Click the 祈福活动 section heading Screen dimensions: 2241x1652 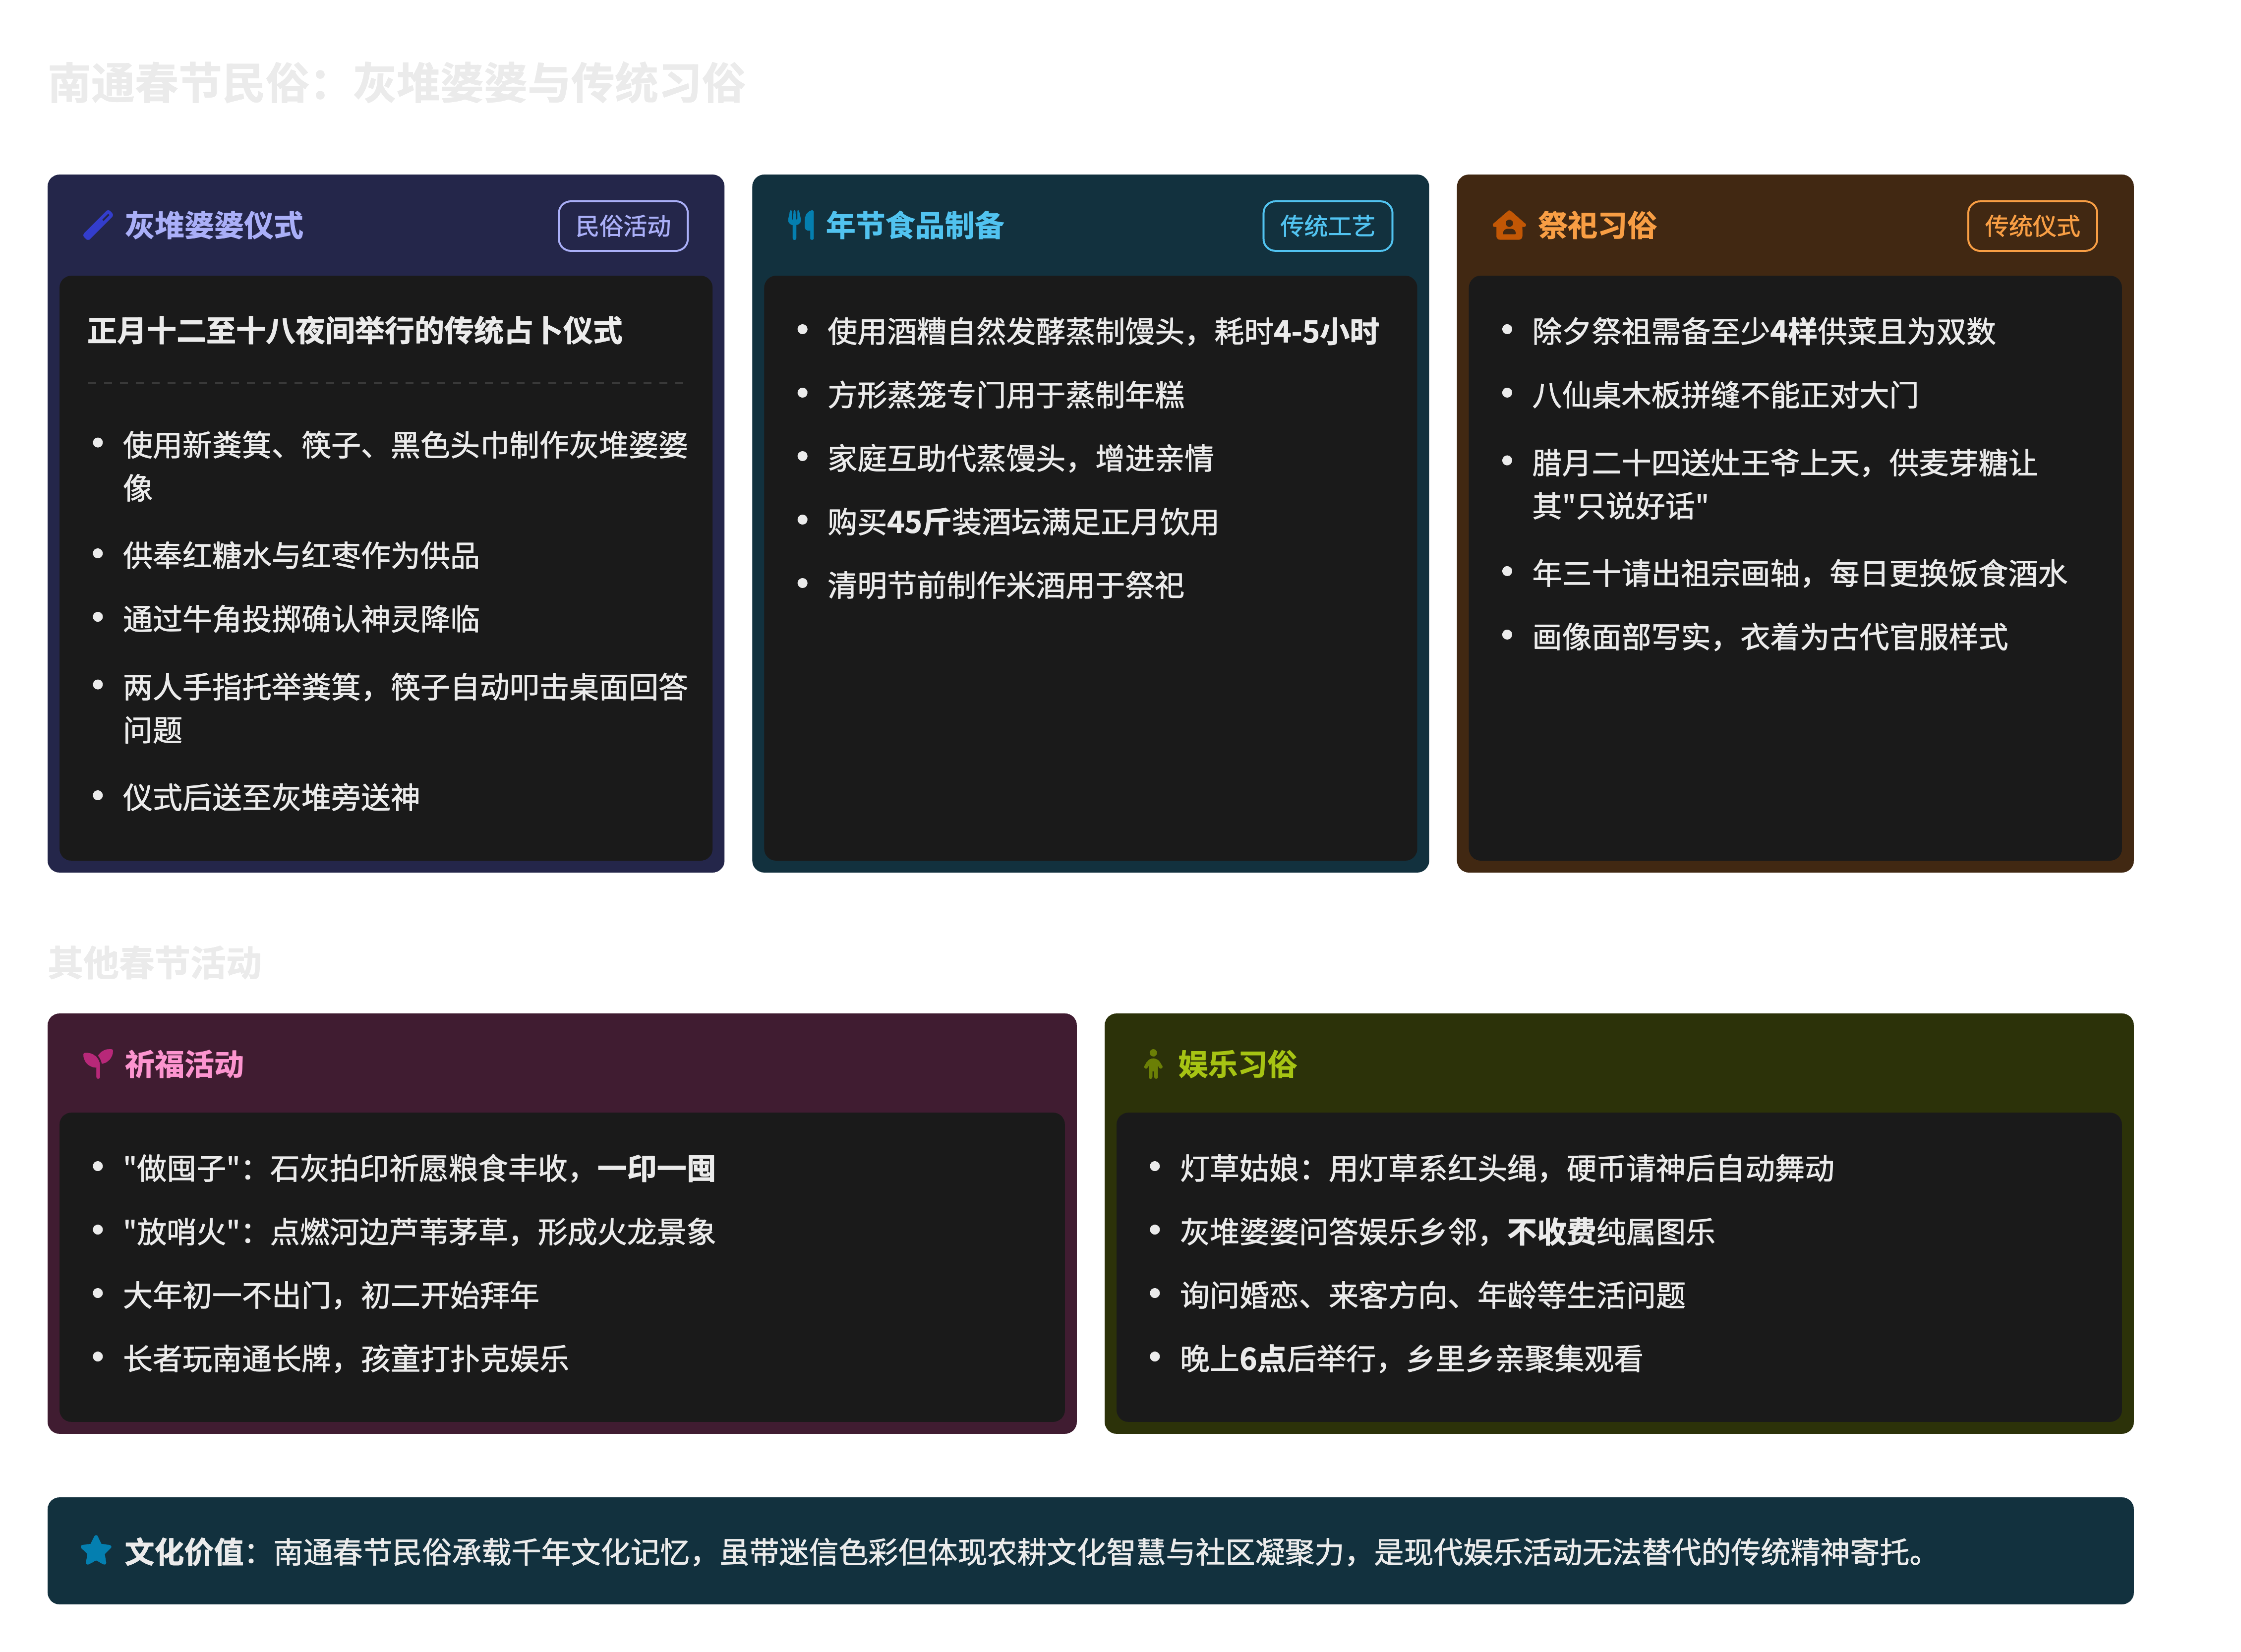184,1064
